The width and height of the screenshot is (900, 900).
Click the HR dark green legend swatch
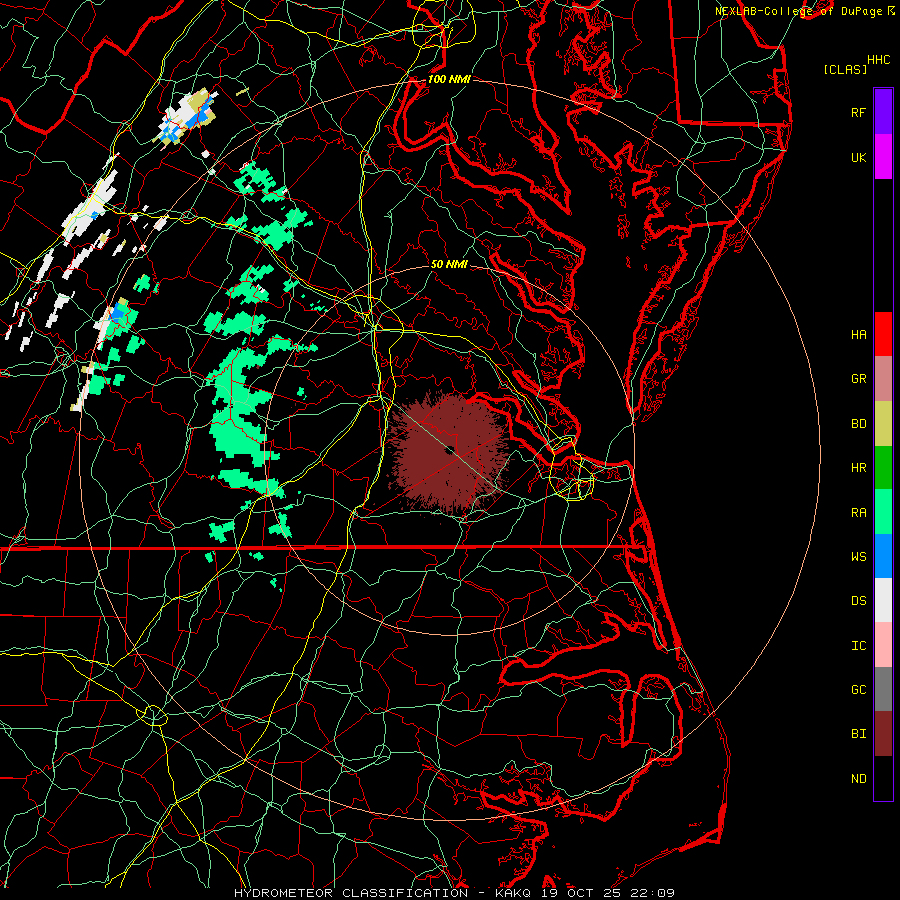pyautogui.click(x=883, y=468)
